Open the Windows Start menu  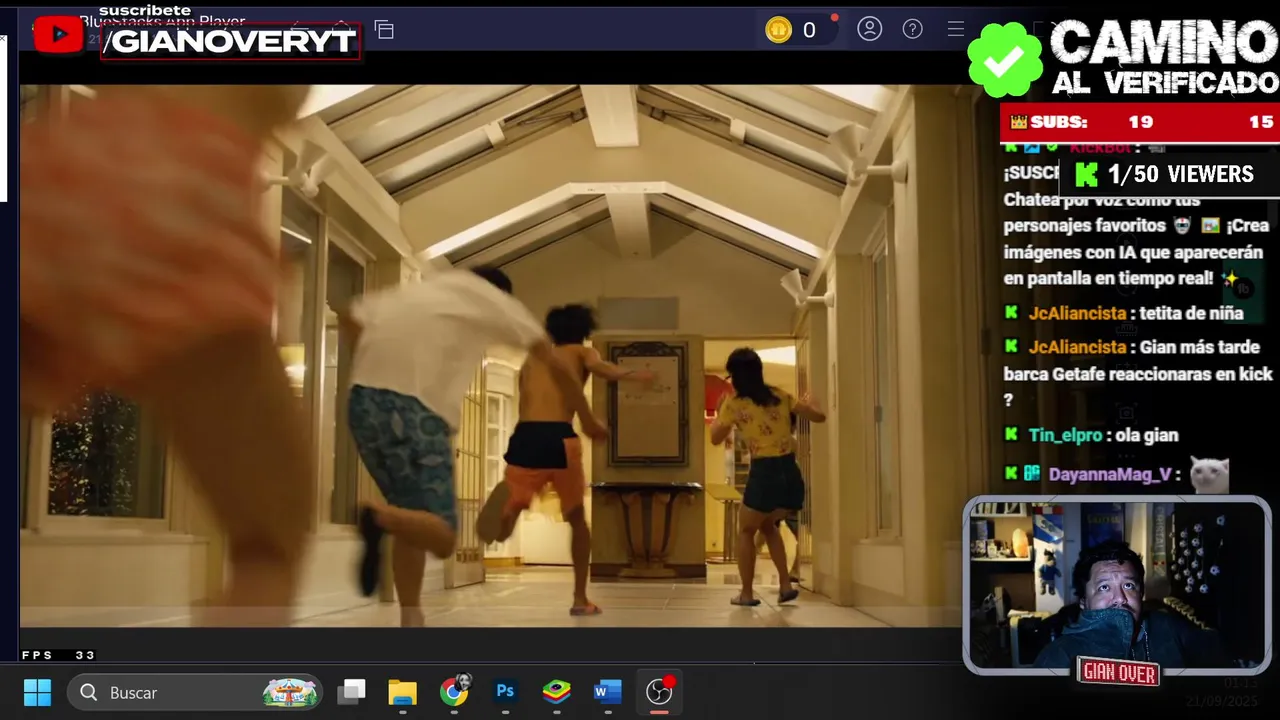37,692
